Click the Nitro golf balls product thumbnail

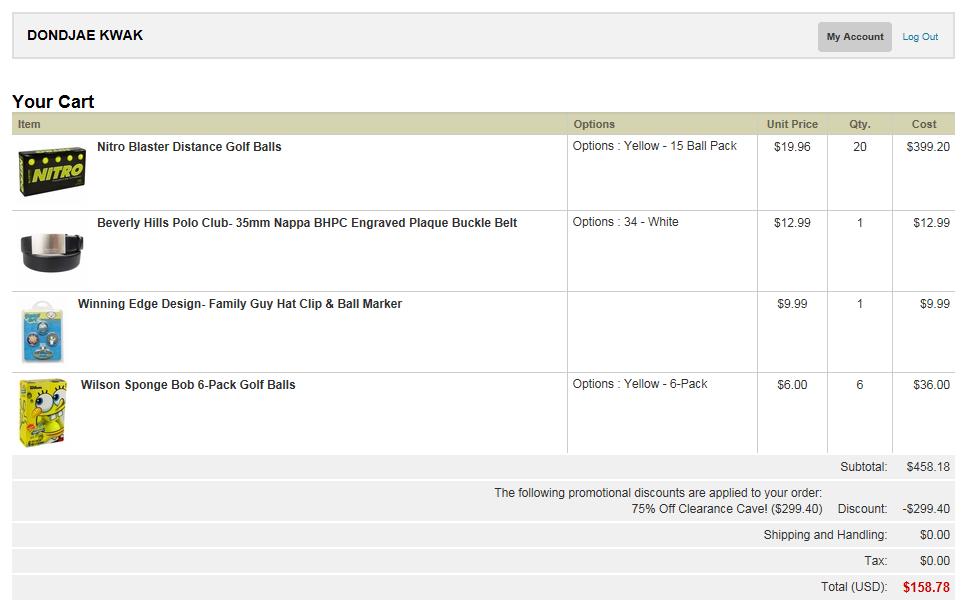tap(52, 172)
